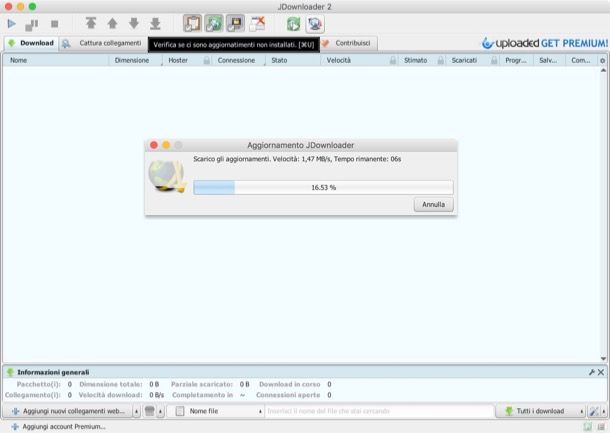Click scrollbar up arrow in download list
610x433 pixels.
(603, 70)
